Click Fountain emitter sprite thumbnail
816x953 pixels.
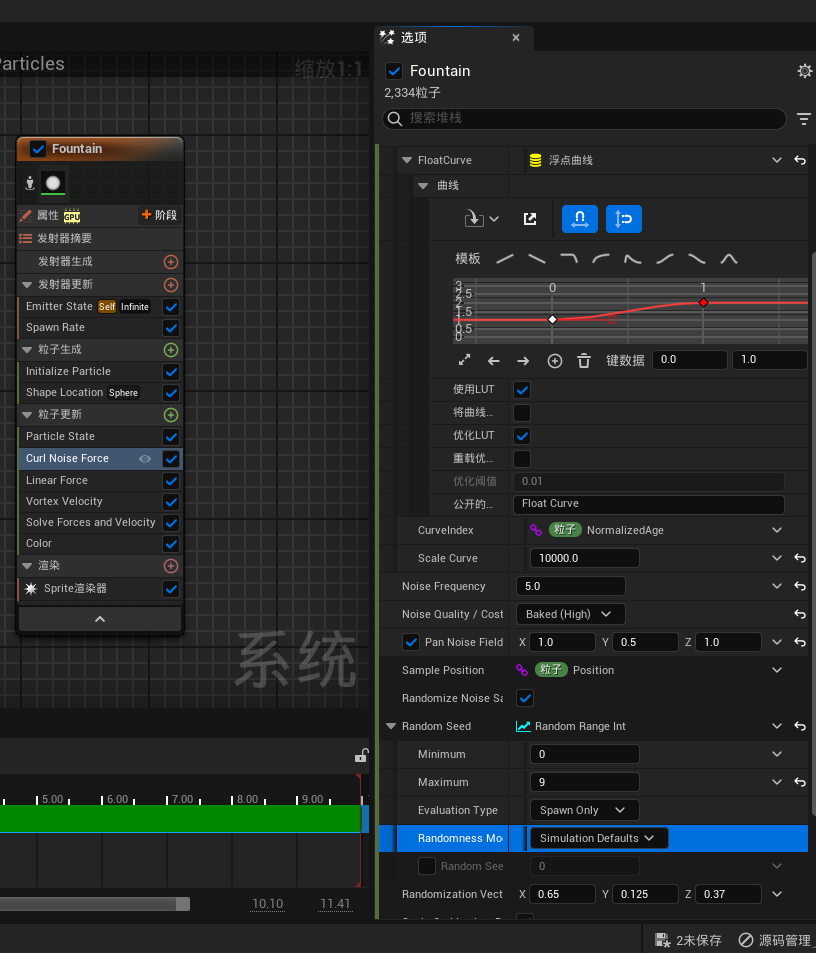53,183
